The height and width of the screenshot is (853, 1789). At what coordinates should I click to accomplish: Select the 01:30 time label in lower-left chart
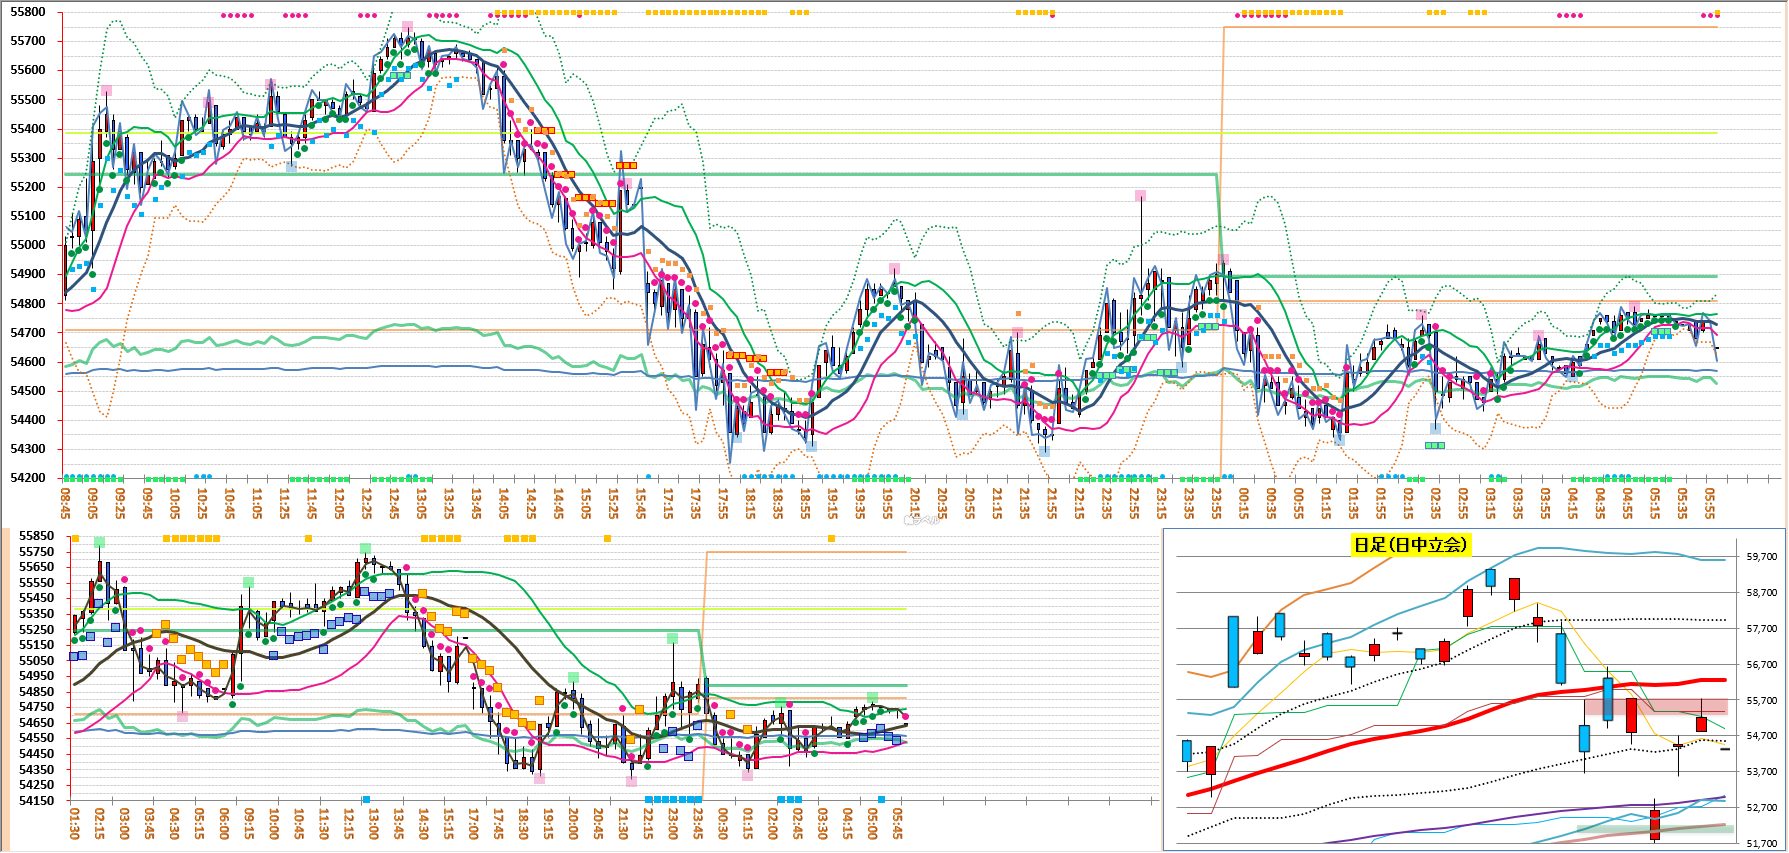click(75, 825)
